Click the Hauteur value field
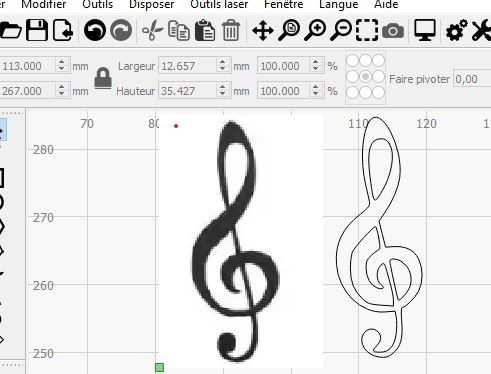Image resolution: width=491 pixels, height=374 pixels. click(188, 91)
